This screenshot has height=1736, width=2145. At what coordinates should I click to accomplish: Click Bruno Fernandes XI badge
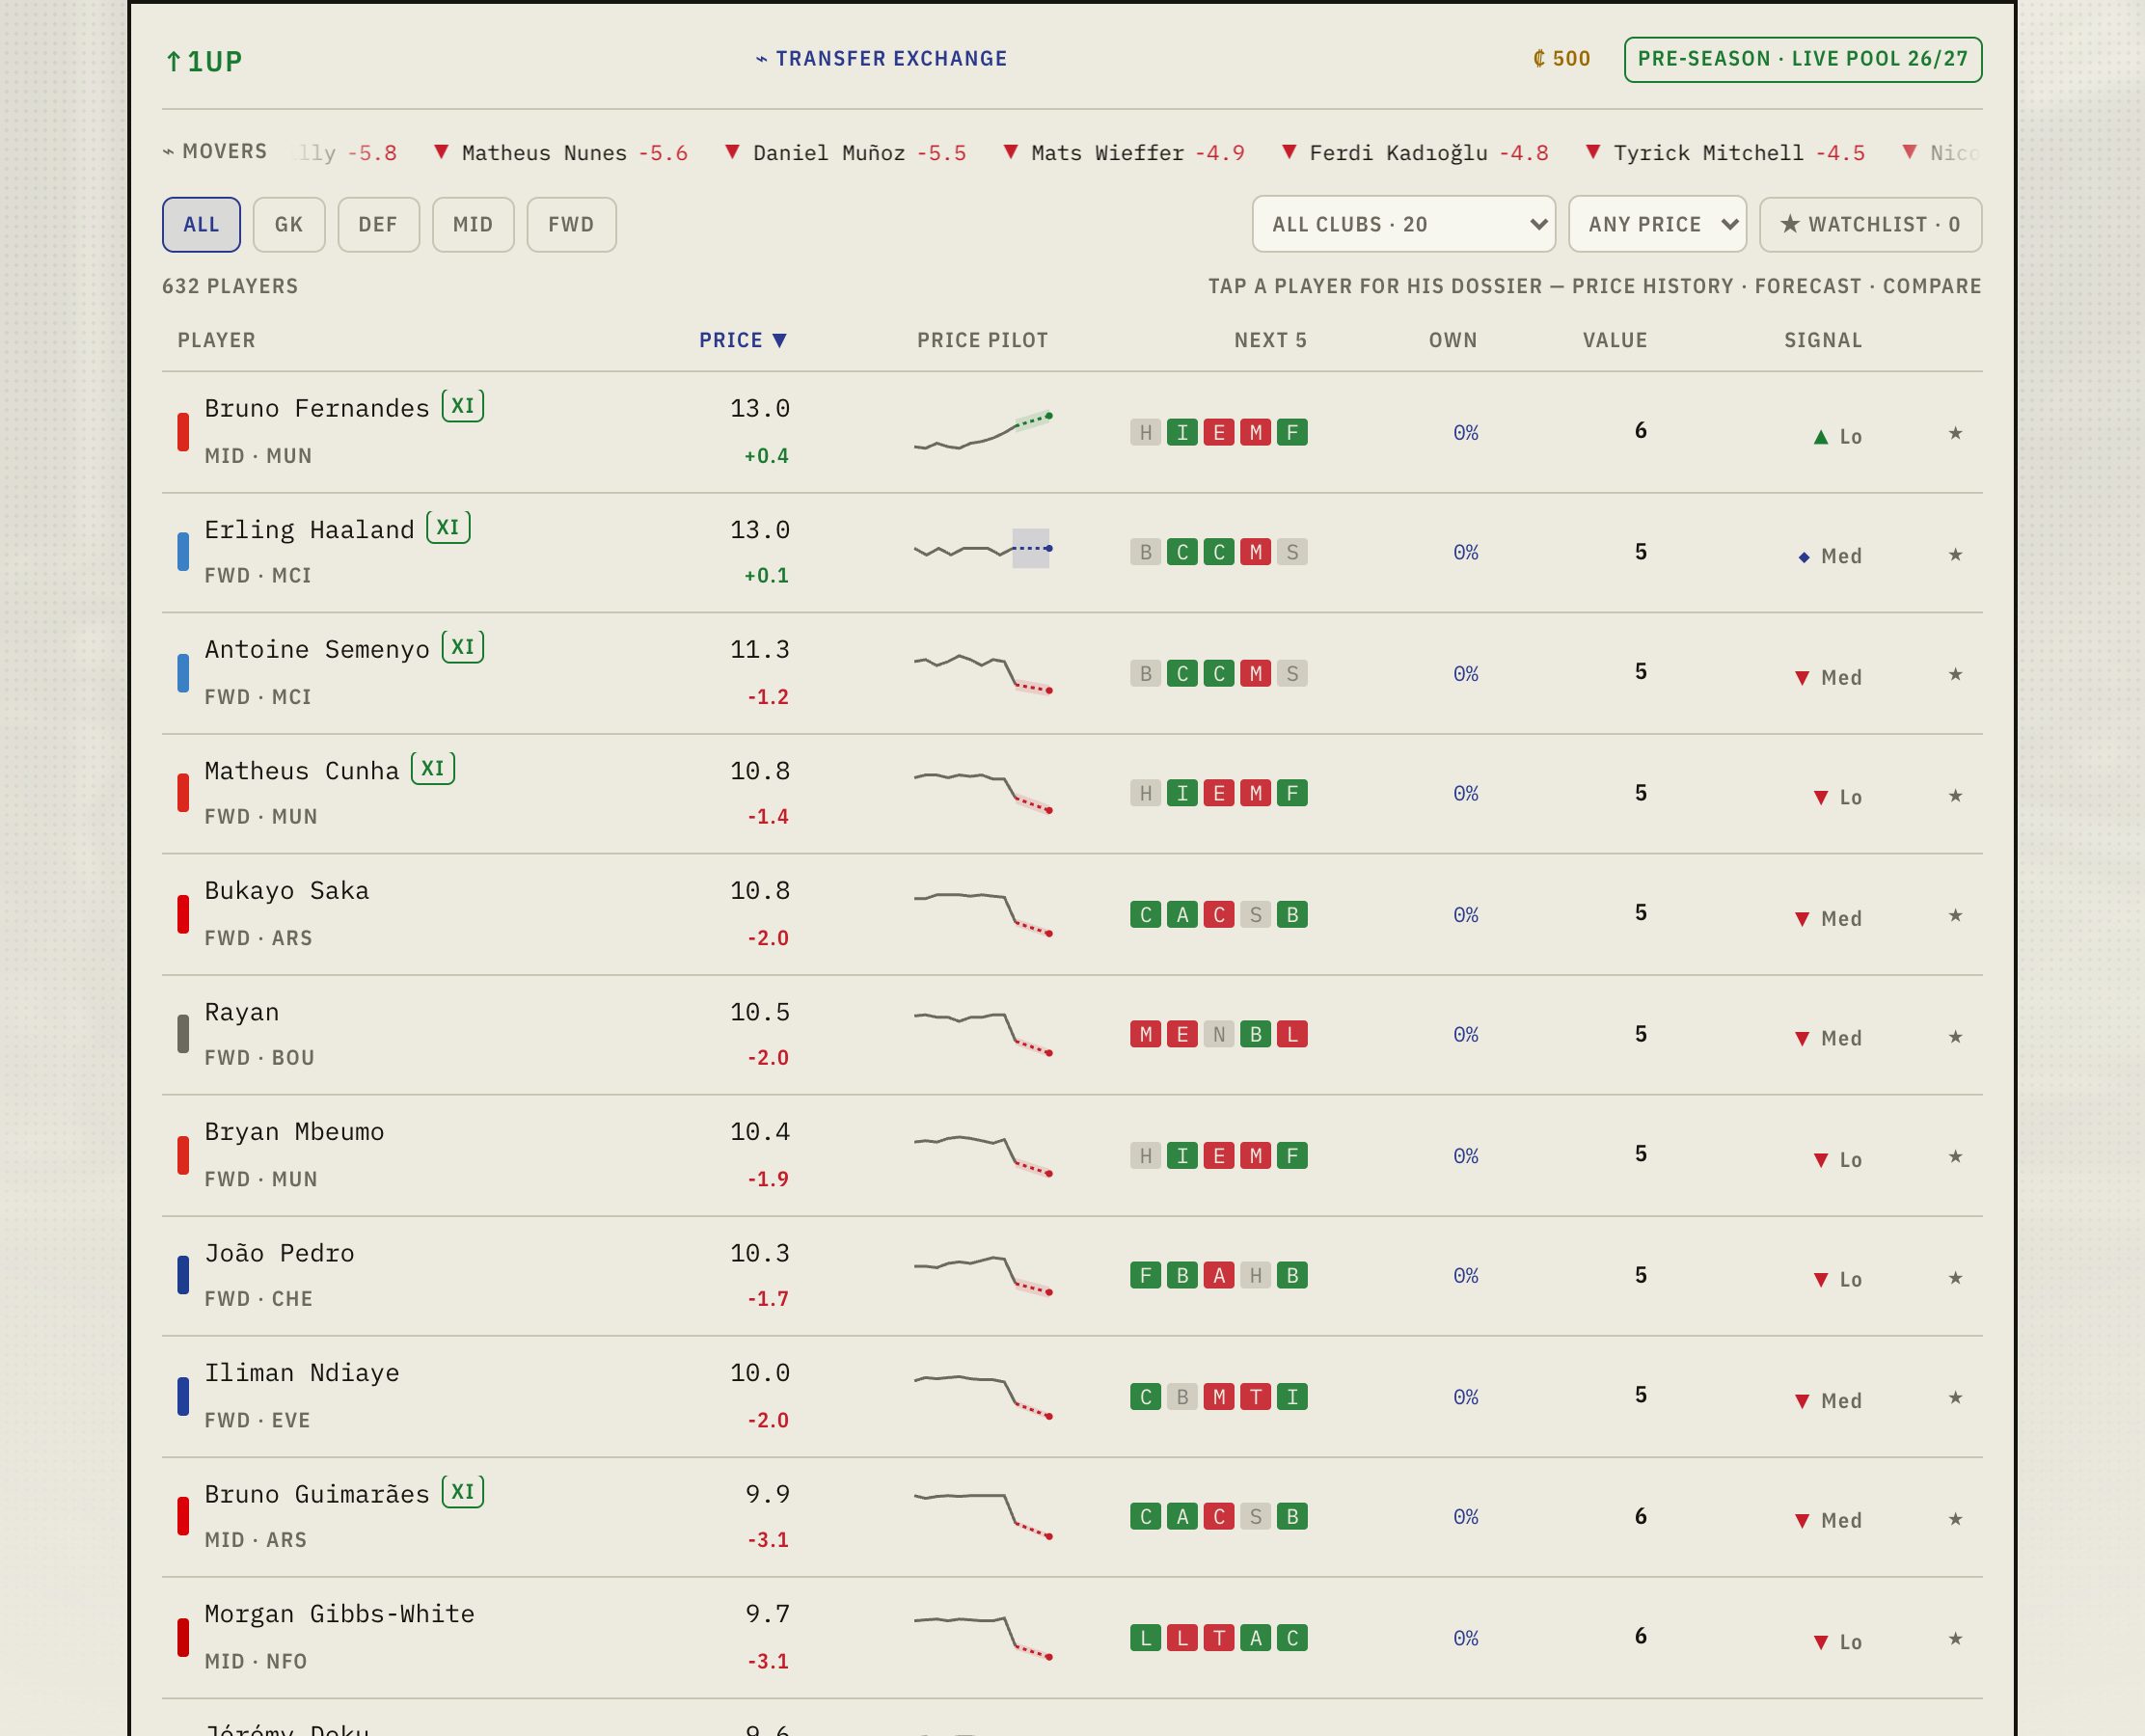tap(463, 405)
